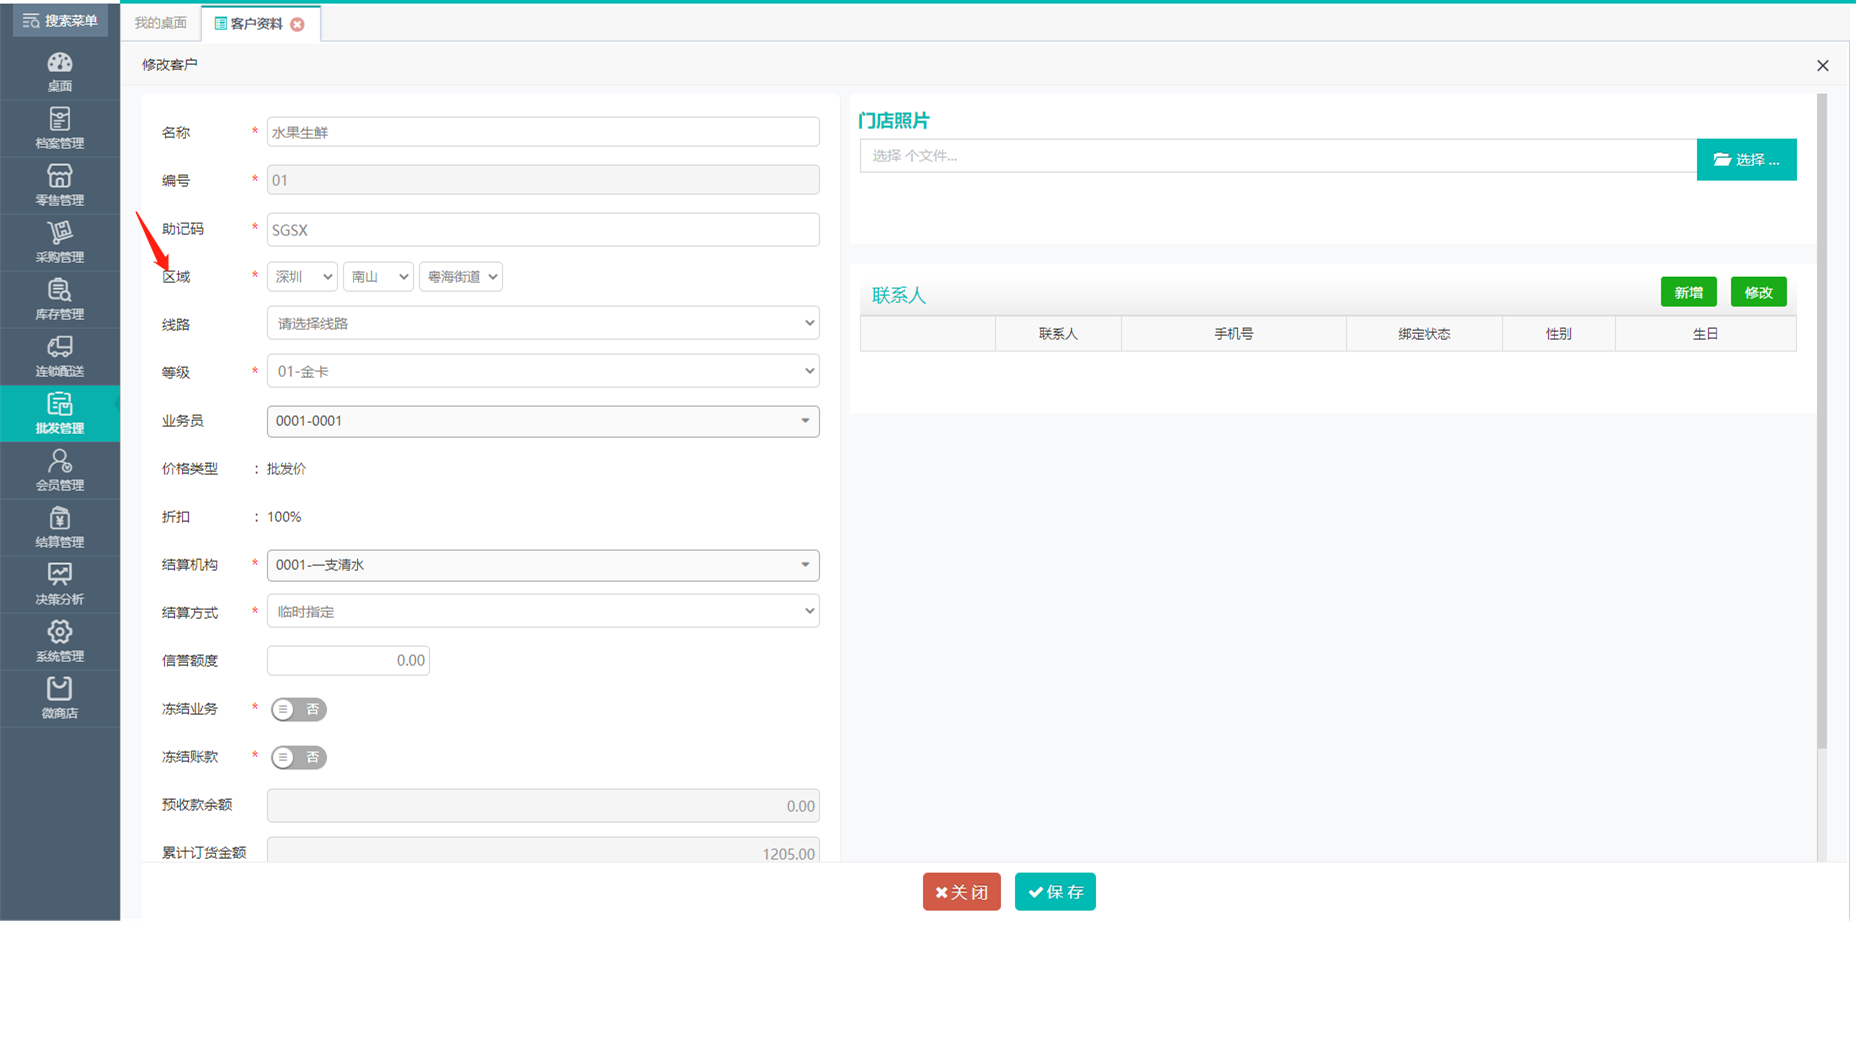
Task: Click the right-side vertical scrollbar
Action: 1822,420
